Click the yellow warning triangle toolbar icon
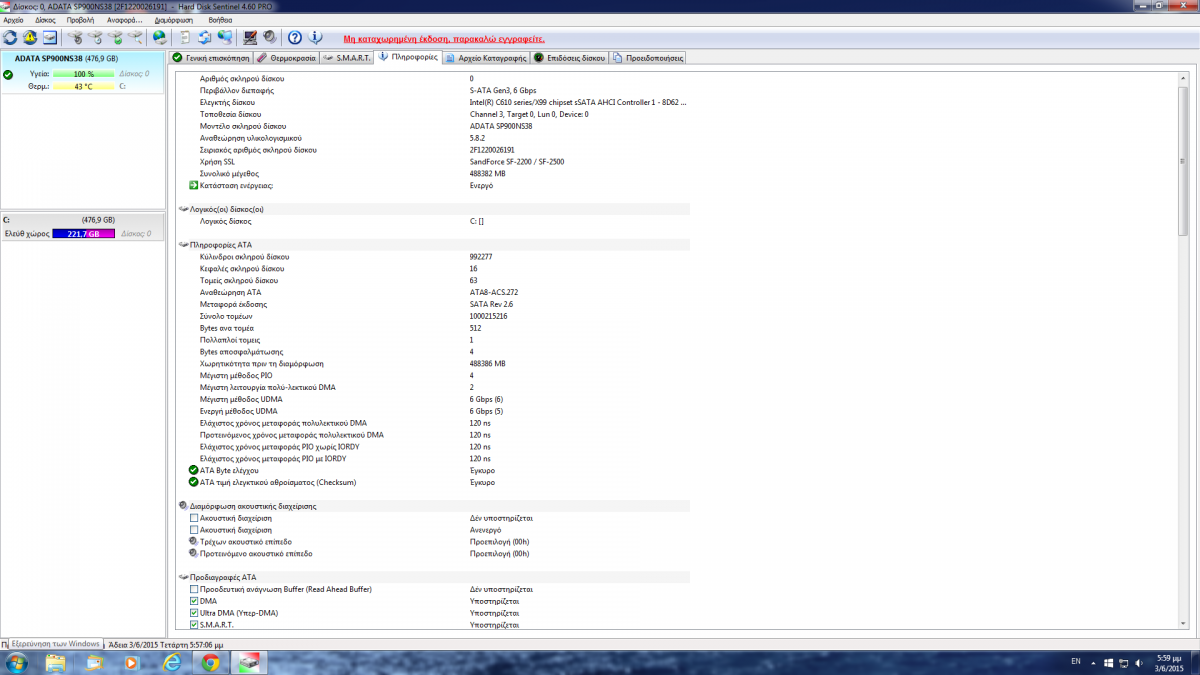This screenshot has height=675, width=1200. (30, 38)
